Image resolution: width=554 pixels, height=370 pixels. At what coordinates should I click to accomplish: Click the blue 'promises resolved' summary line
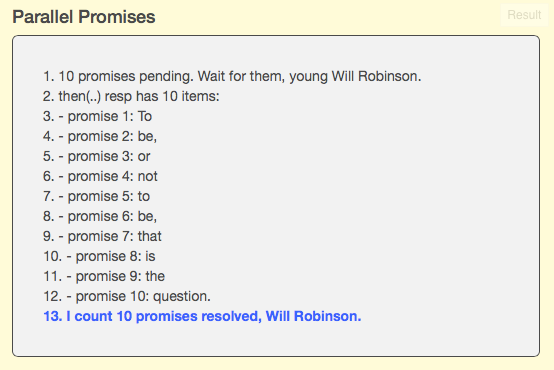(202, 316)
